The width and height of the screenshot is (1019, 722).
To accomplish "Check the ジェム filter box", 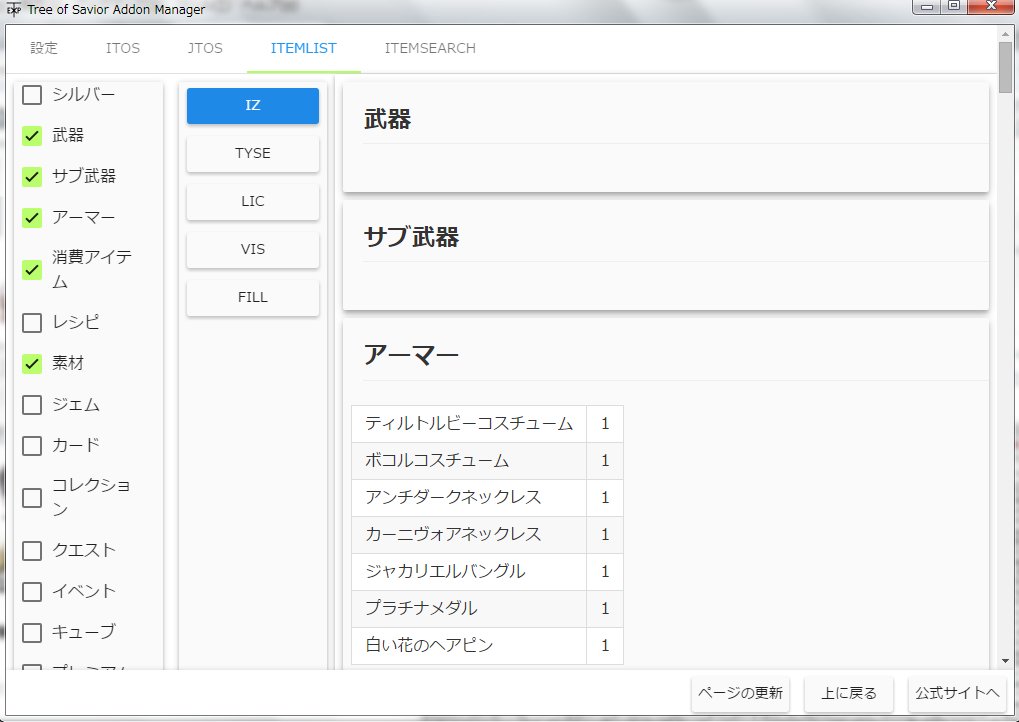I will click(31, 404).
